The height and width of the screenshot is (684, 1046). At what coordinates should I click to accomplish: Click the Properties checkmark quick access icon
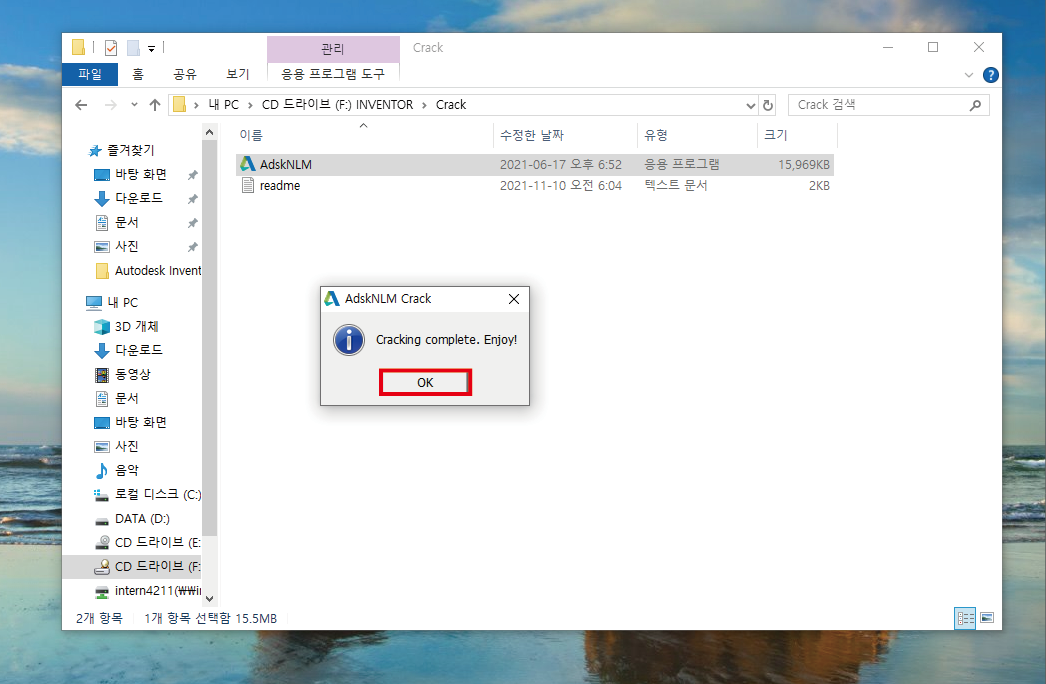point(111,47)
